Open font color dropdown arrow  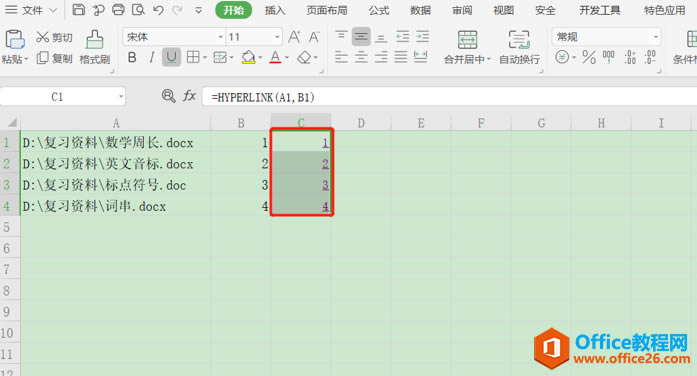[x=287, y=57]
